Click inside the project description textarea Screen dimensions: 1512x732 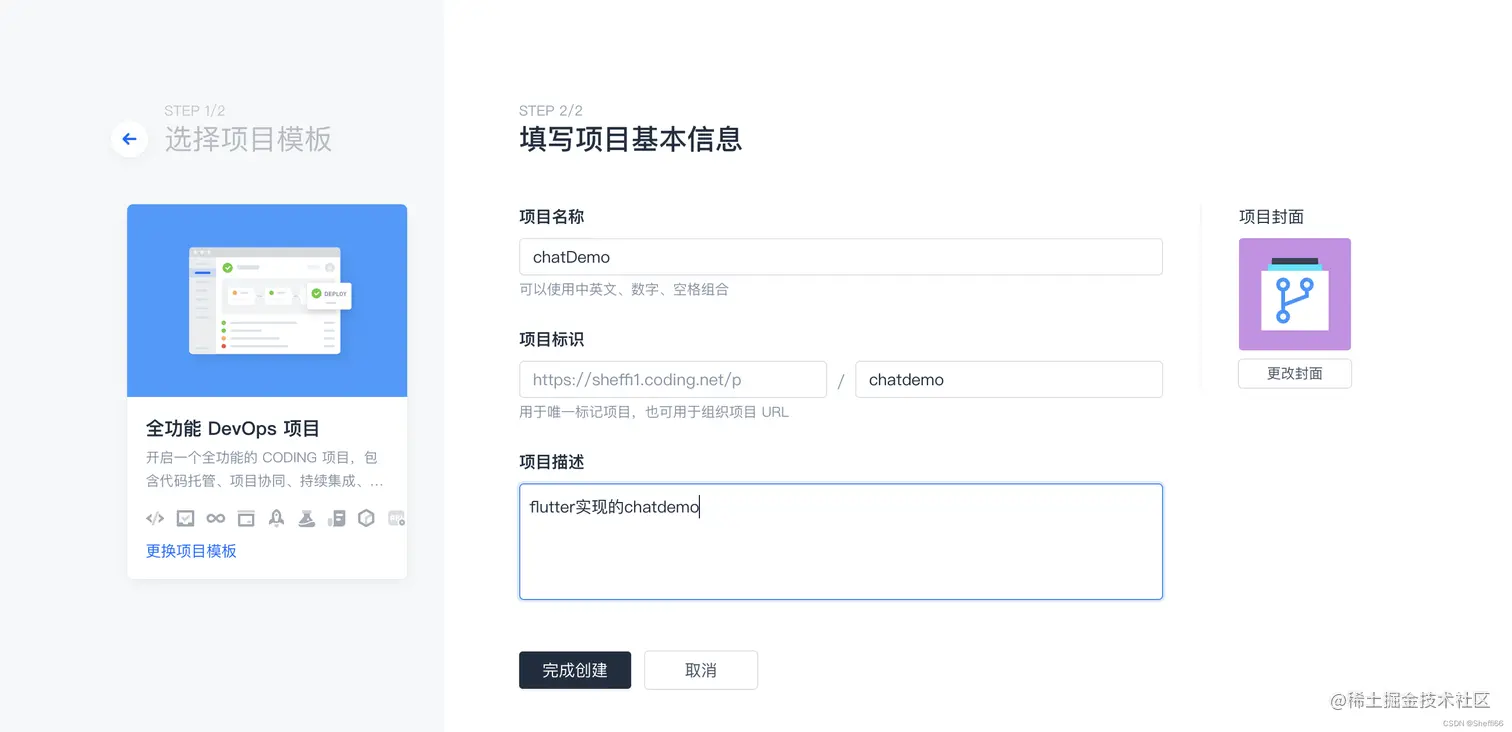click(840, 540)
